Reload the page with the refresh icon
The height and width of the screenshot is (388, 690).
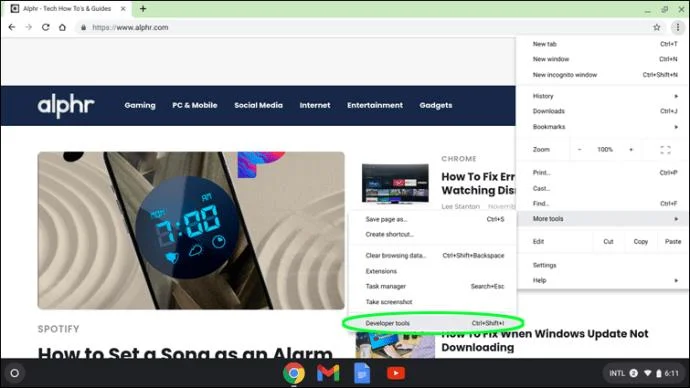pos(45,27)
